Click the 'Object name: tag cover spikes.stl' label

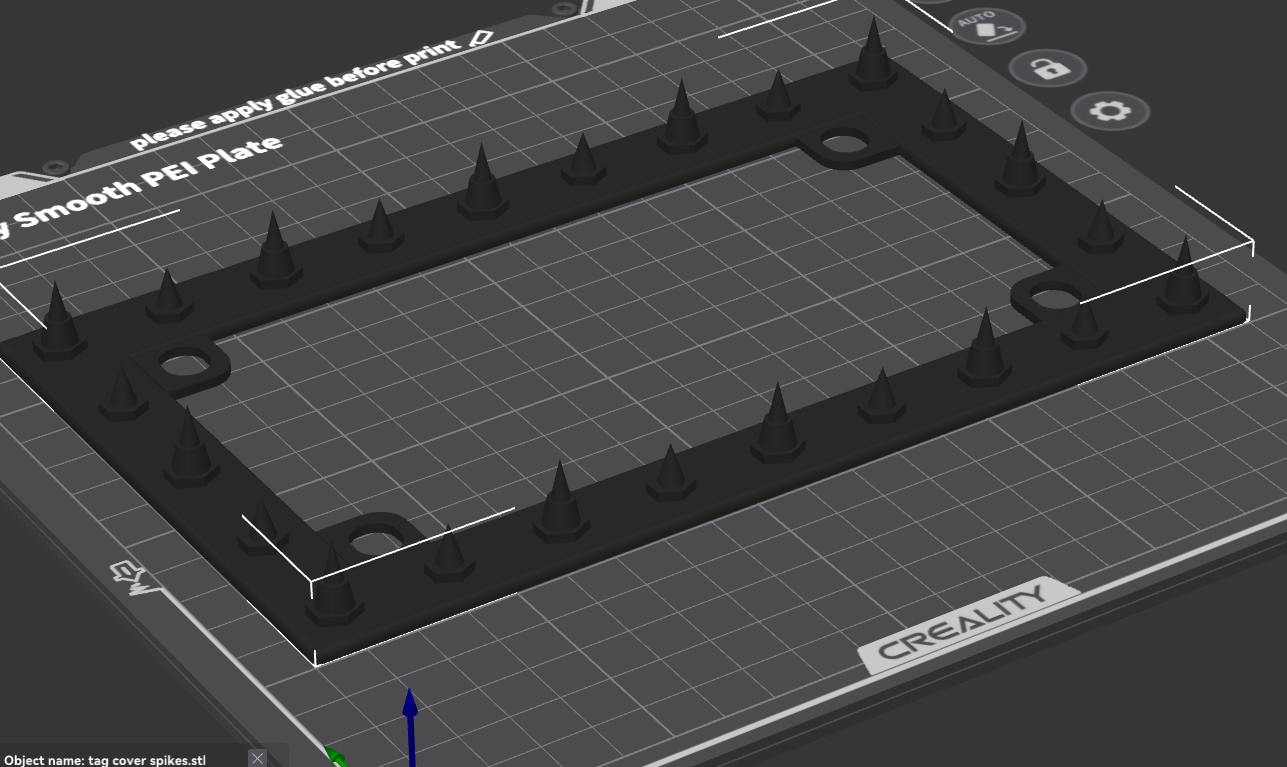[x=105, y=760]
